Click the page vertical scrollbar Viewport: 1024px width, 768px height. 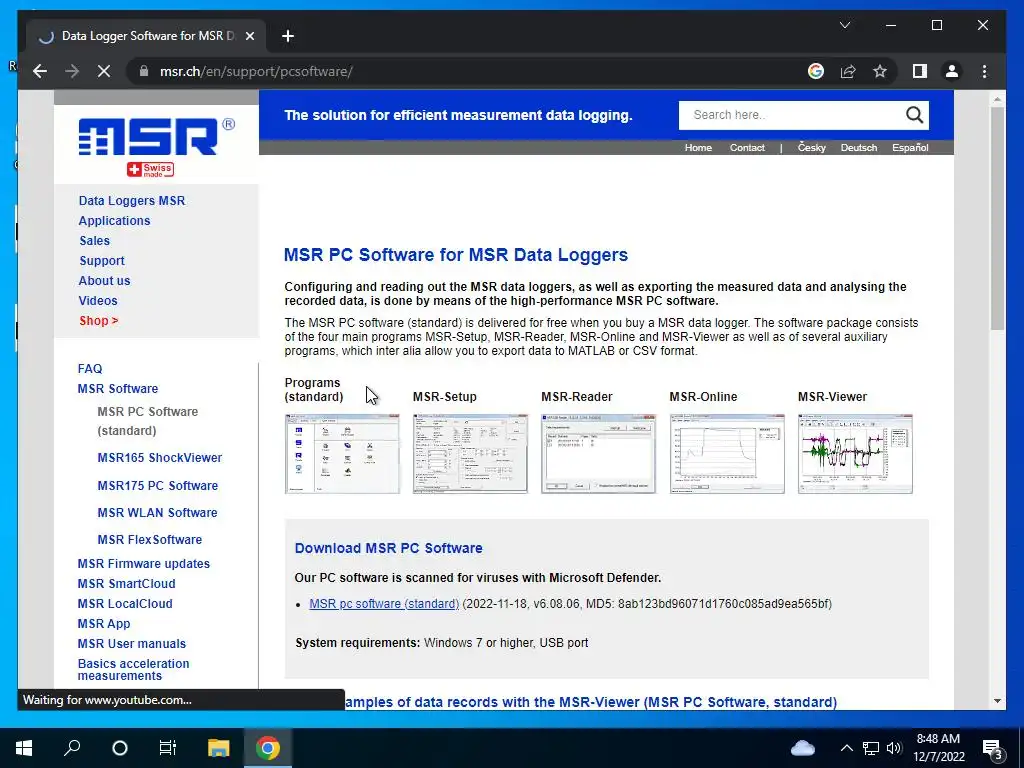(x=997, y=219)
